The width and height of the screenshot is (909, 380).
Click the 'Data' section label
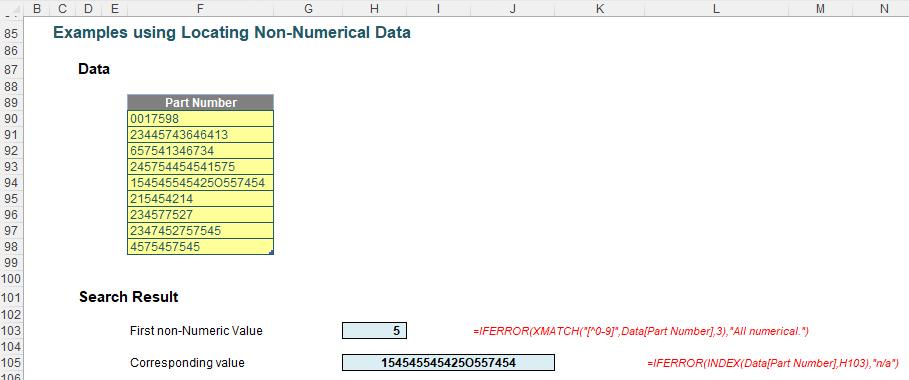[94, 69]
